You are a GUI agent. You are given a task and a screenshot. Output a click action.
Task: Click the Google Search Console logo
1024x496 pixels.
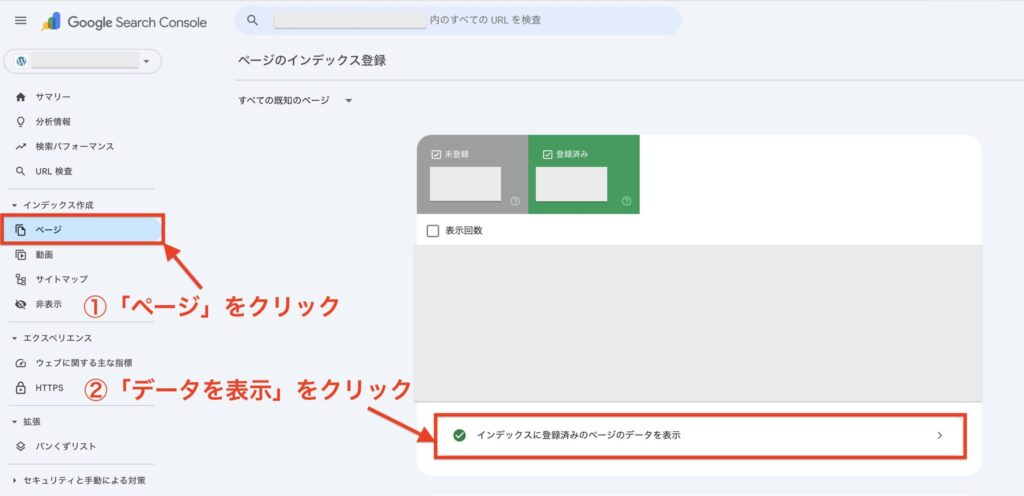pos(123,21)
